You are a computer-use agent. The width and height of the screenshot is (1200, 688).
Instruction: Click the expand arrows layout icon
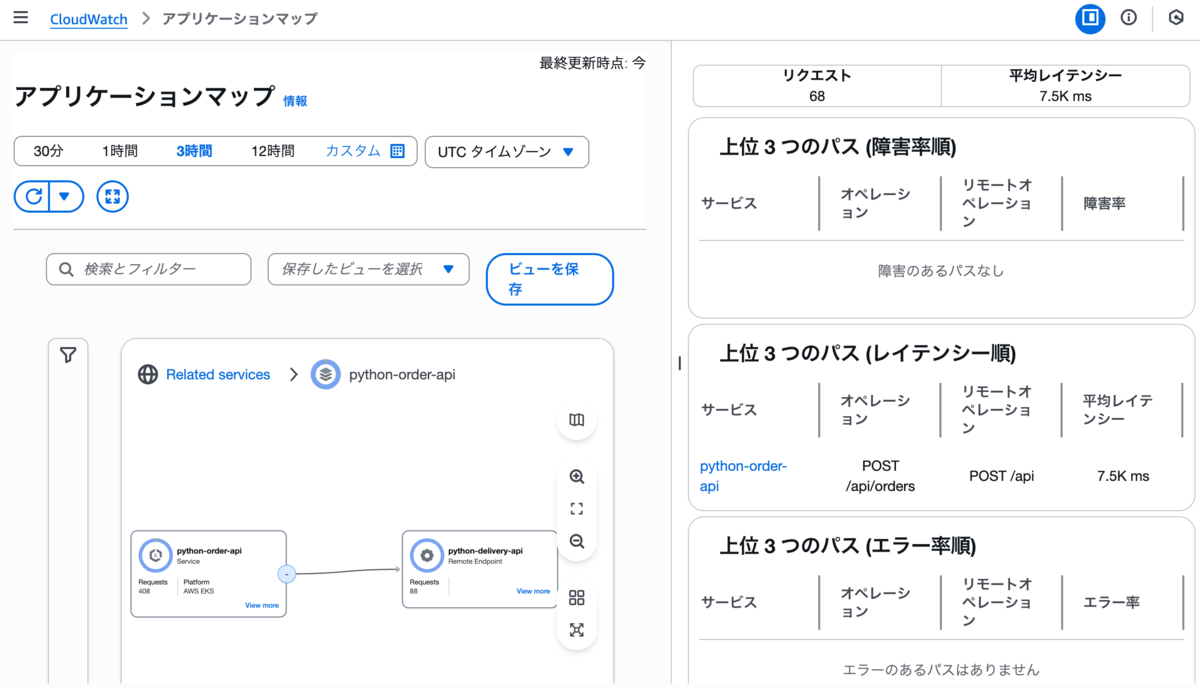[576, 630]
